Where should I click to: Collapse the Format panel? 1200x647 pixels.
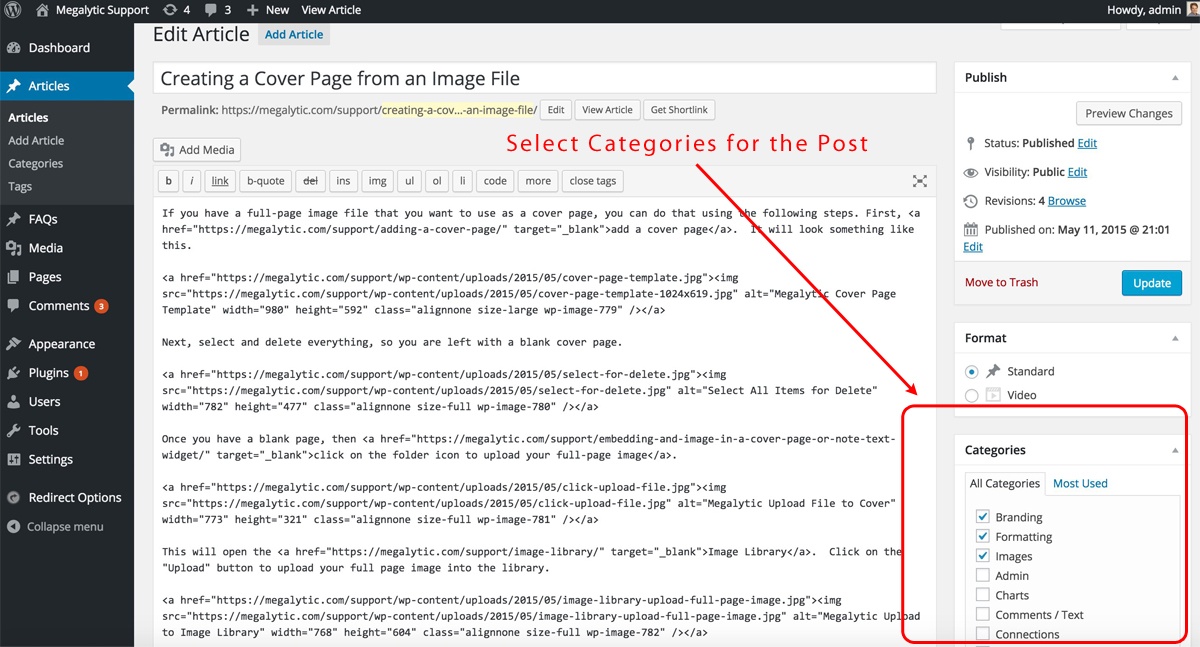(x=1175, y=339)
